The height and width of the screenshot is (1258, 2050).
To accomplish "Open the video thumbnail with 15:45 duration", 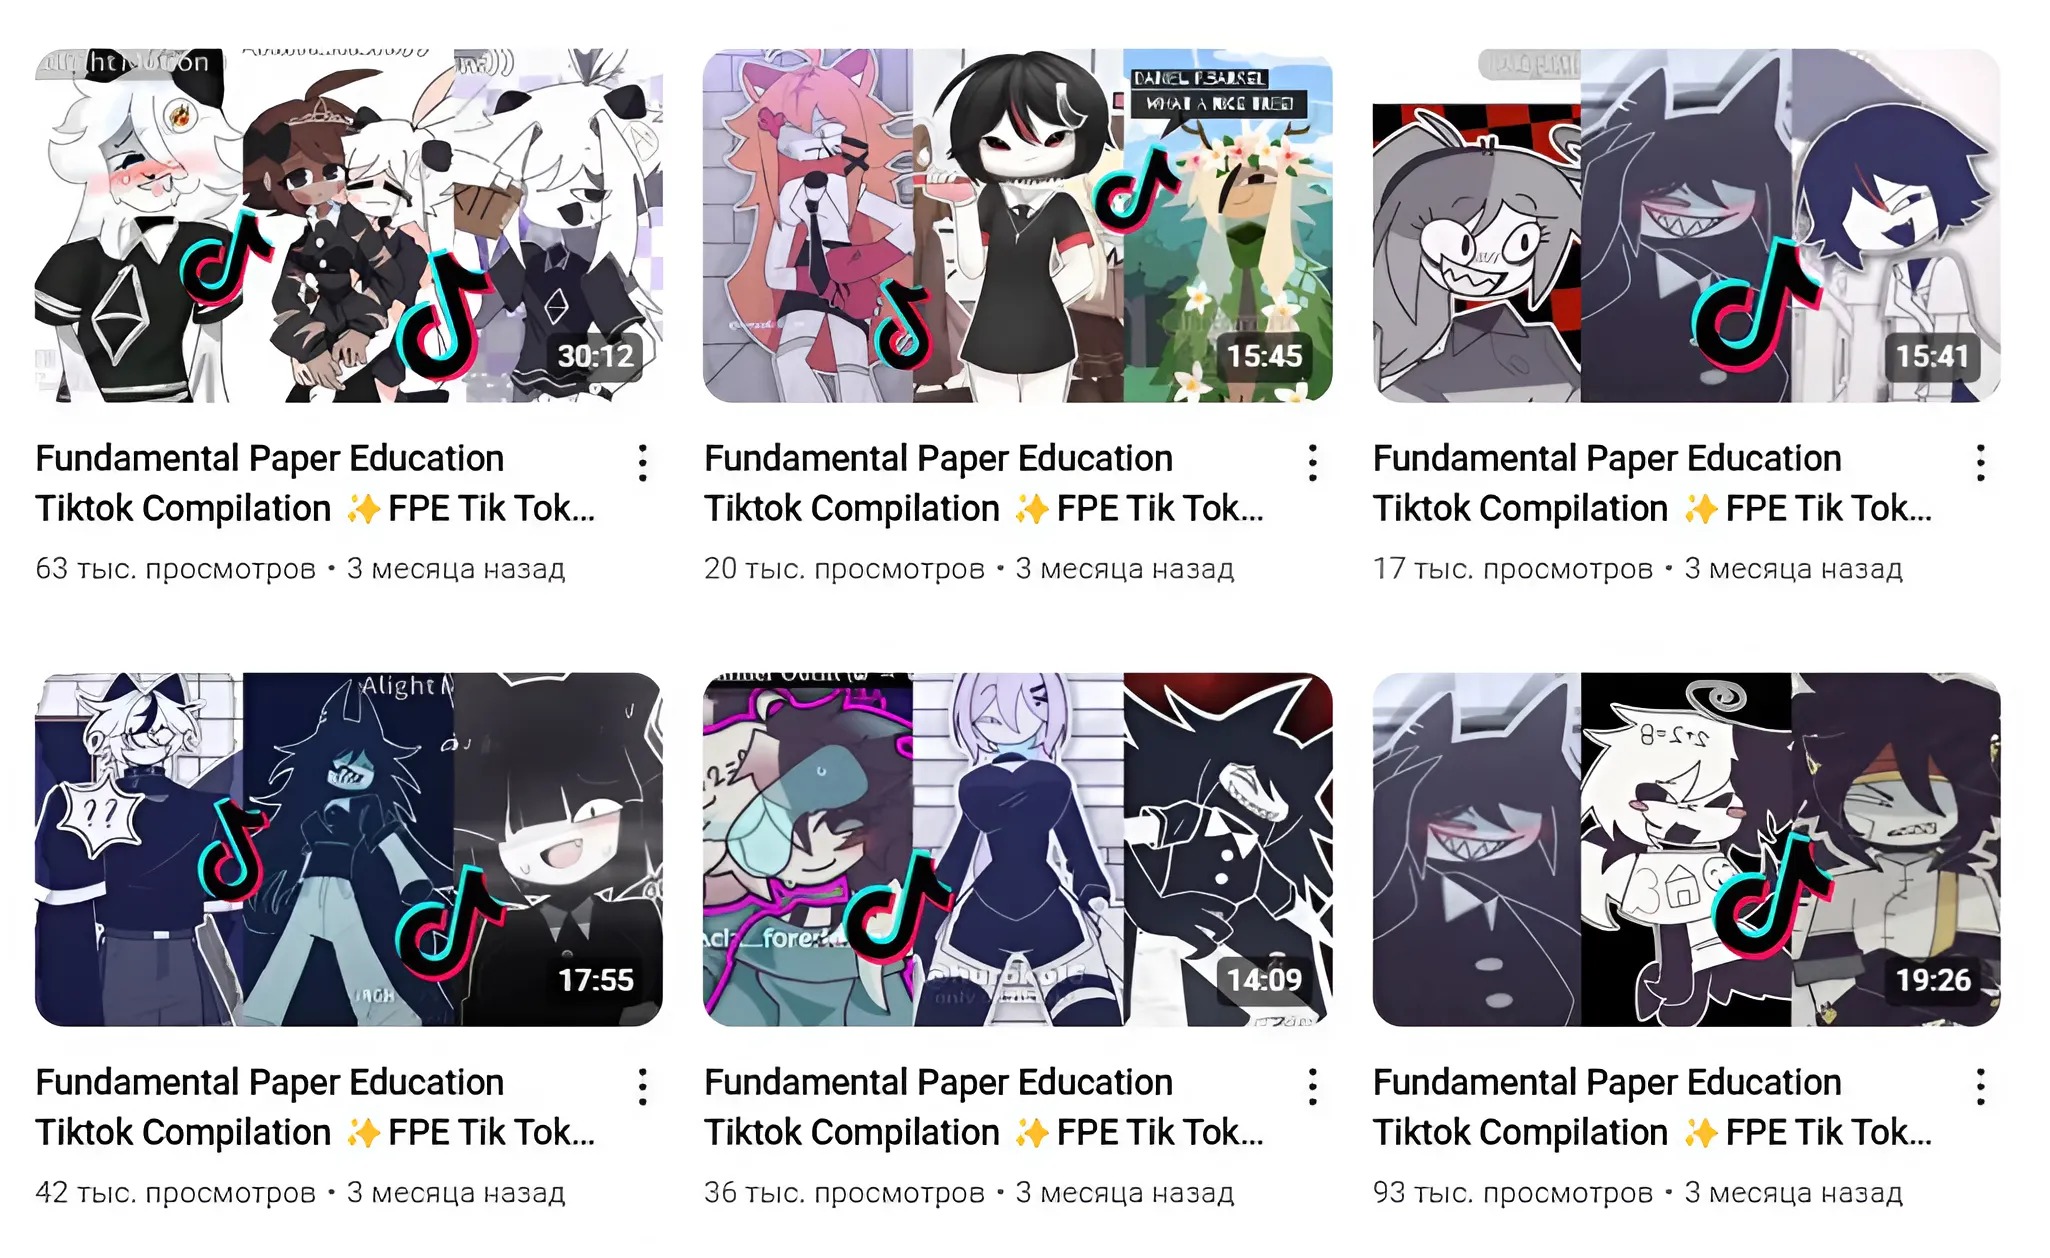I will pos(1018,226).
